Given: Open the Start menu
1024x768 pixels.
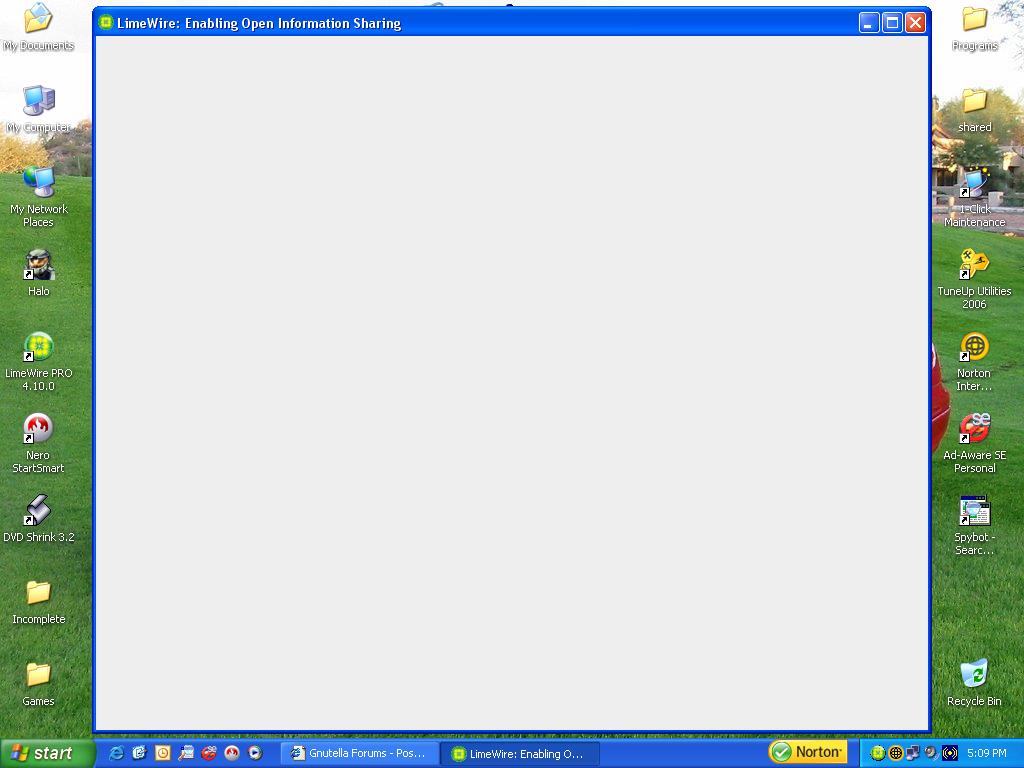Looking at the screenshot, I should click(x=47, y=753).
